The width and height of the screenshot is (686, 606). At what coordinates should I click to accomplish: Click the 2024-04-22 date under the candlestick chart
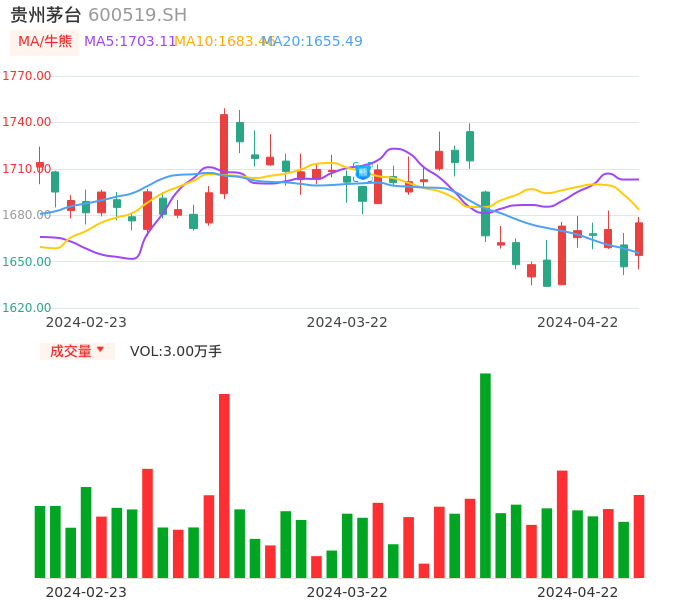[x=578, y=322]
